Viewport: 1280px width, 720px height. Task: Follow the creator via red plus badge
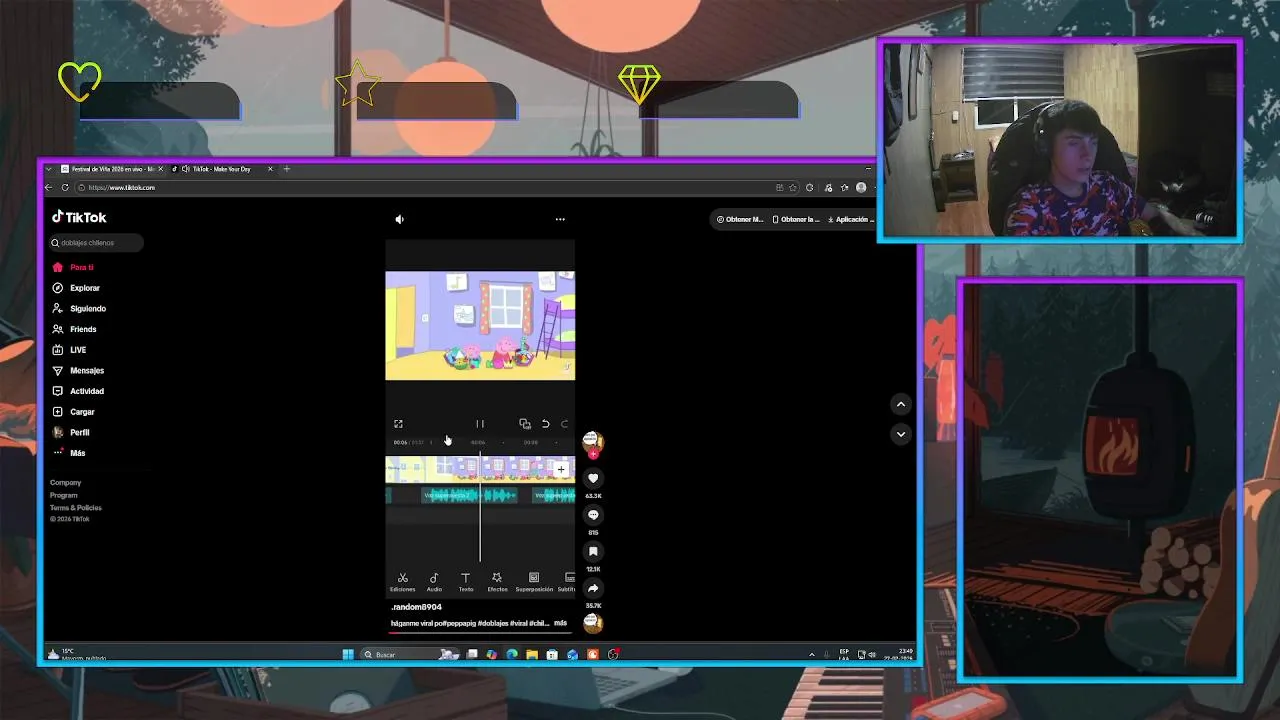point(593,454)
